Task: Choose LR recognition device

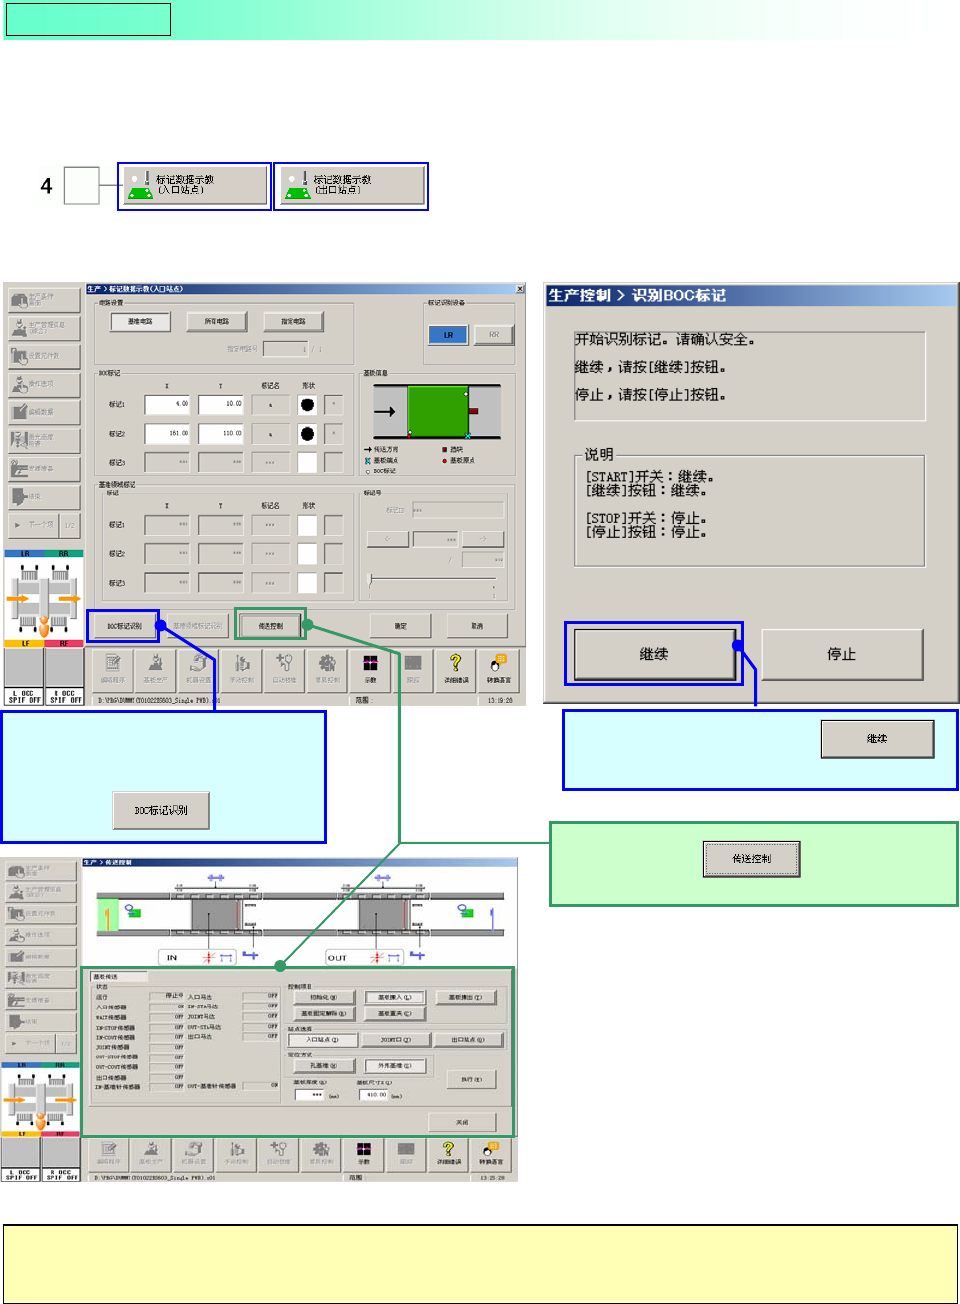Action: [448, 335]
